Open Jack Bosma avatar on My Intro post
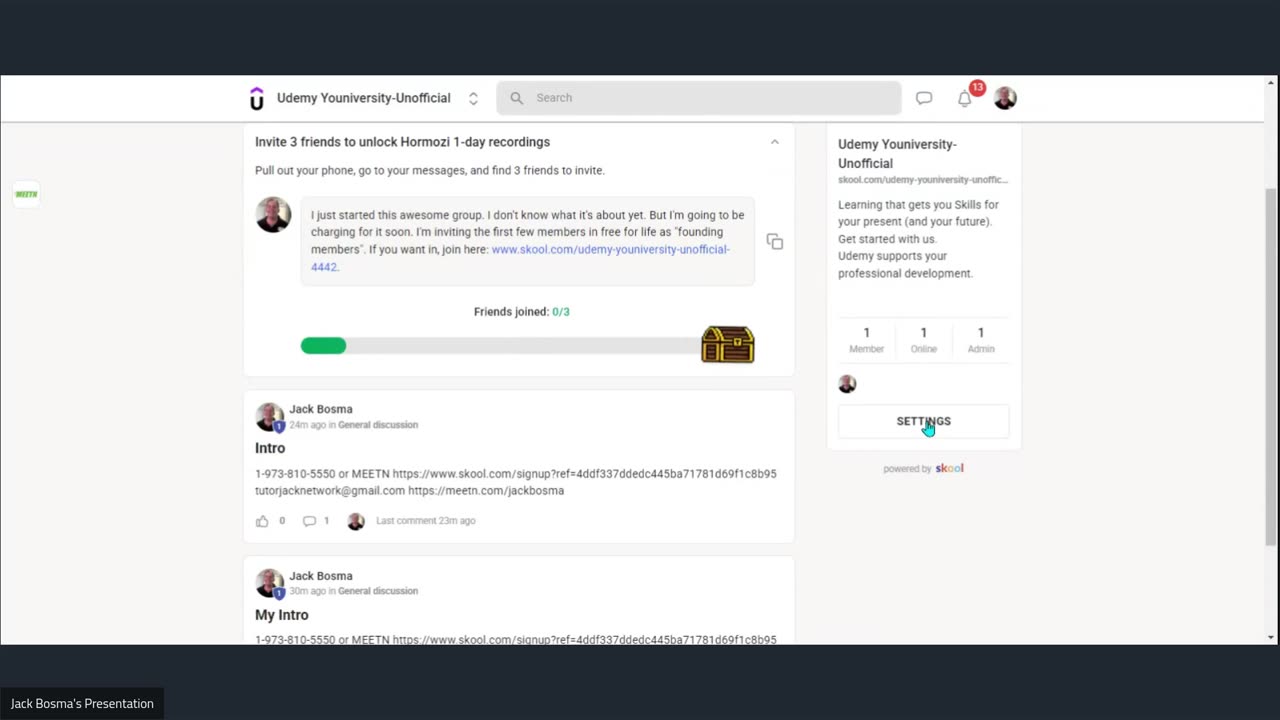The height and width of the screenshot is (720, 1280). [270, 583]
